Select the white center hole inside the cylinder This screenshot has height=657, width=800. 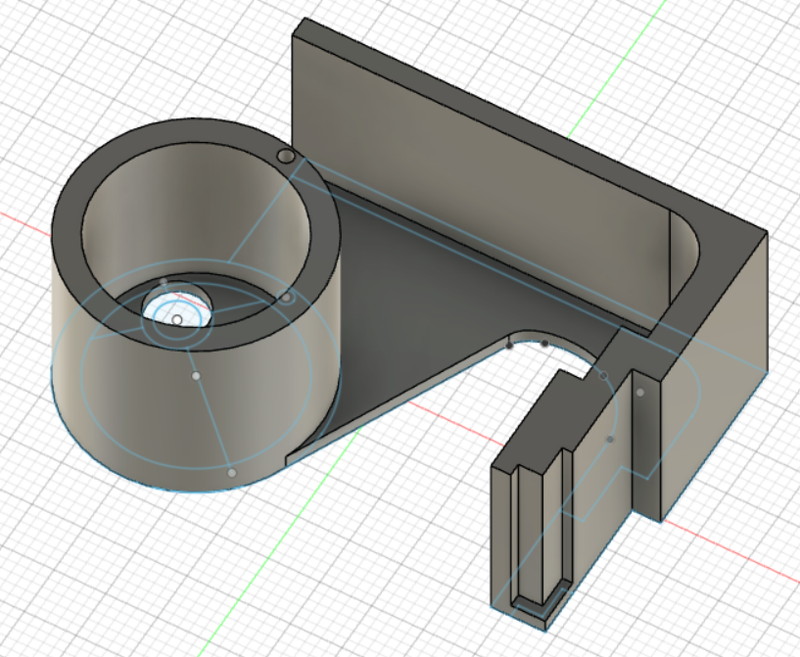(x=176, y=309)
